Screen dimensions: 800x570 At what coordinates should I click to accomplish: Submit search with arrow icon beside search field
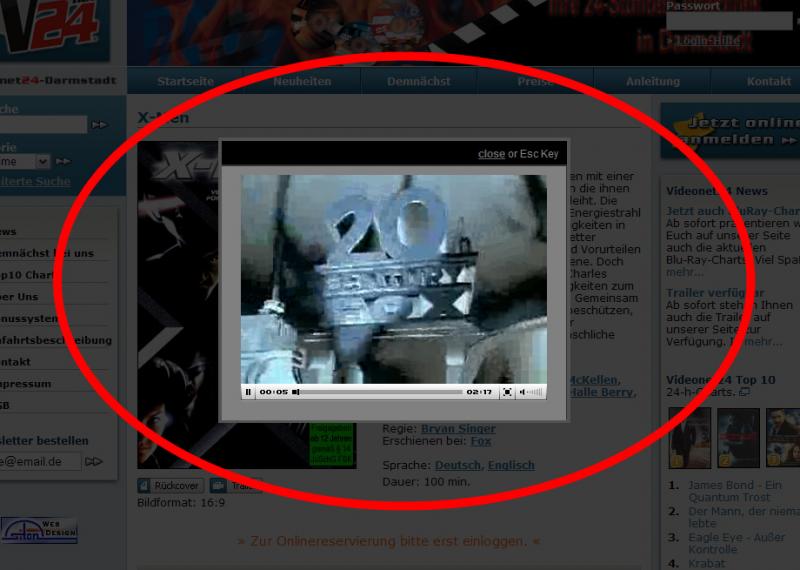point(99,125)
